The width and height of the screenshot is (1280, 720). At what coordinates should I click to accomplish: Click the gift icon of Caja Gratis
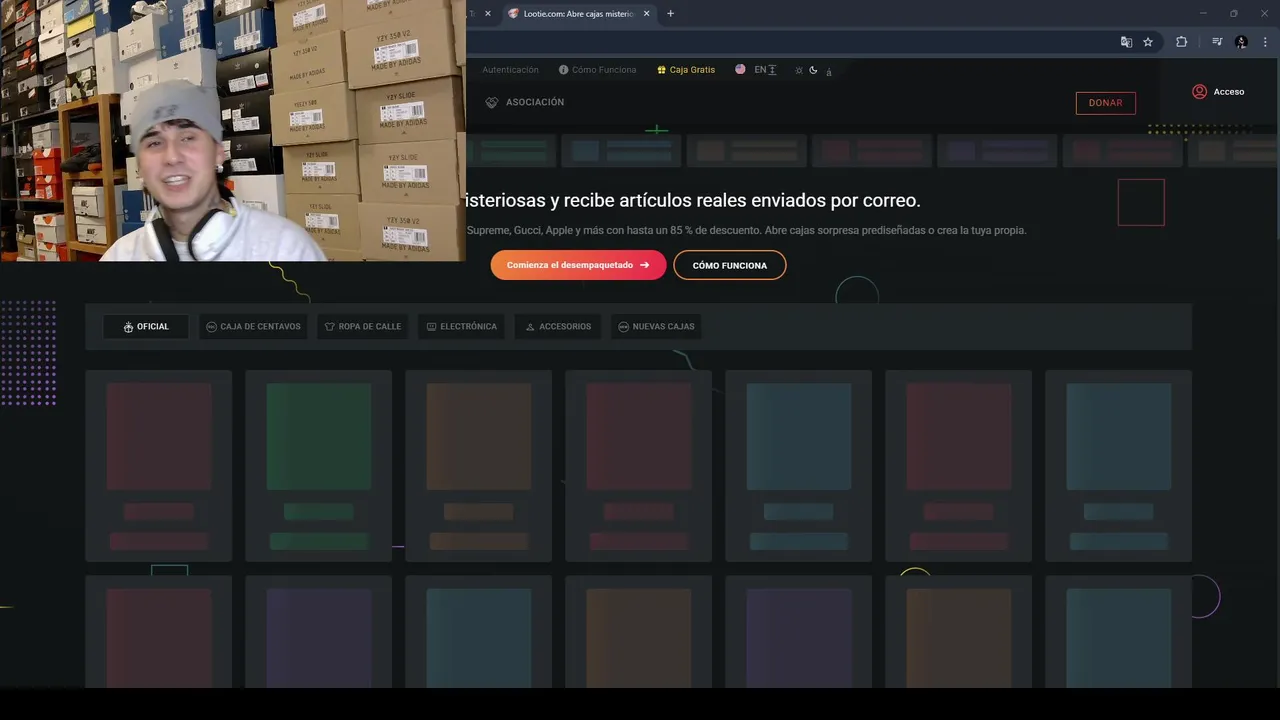[661, 70]
